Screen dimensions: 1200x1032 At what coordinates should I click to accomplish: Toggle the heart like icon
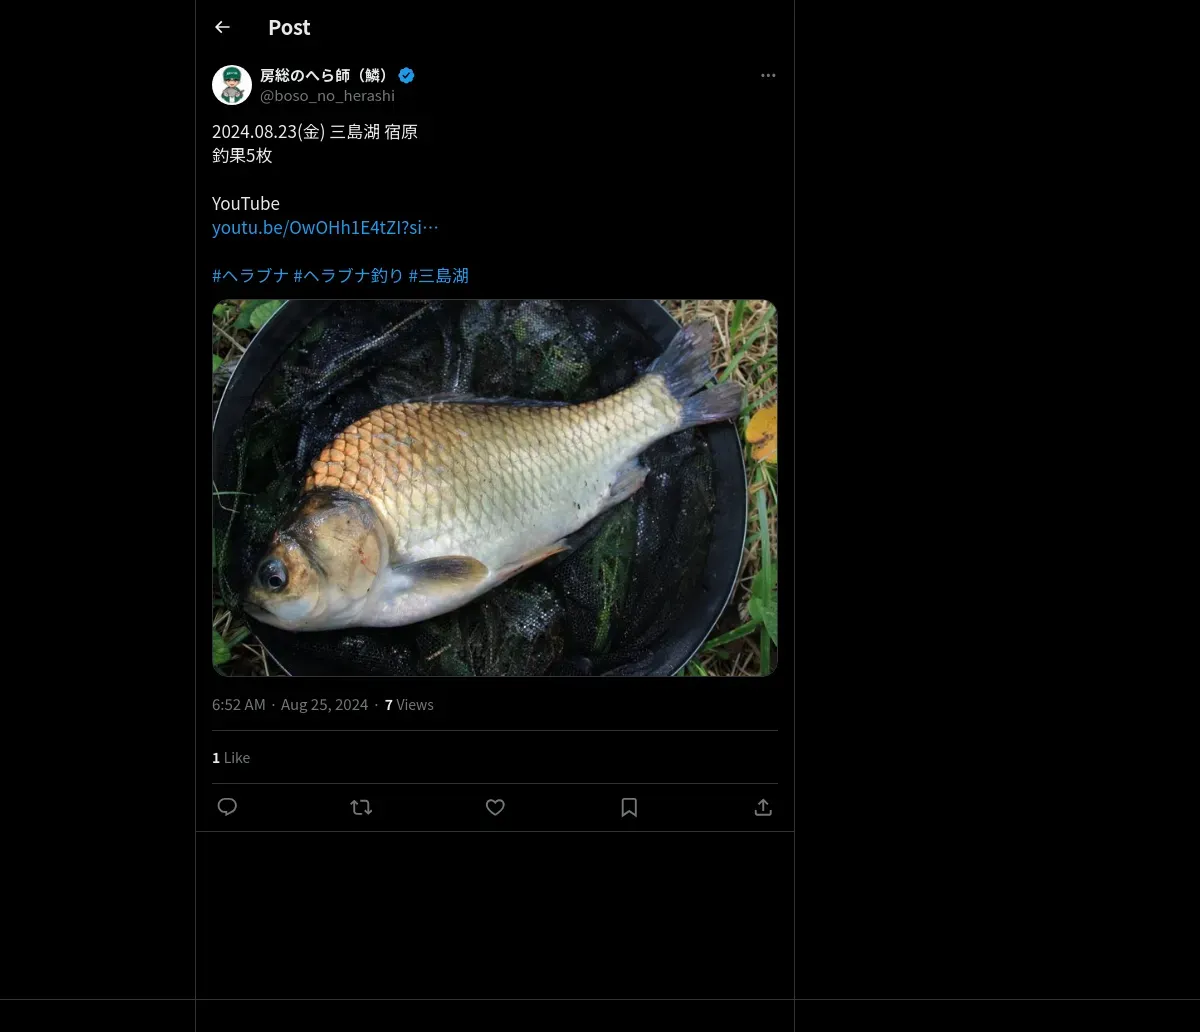(495, 807)
